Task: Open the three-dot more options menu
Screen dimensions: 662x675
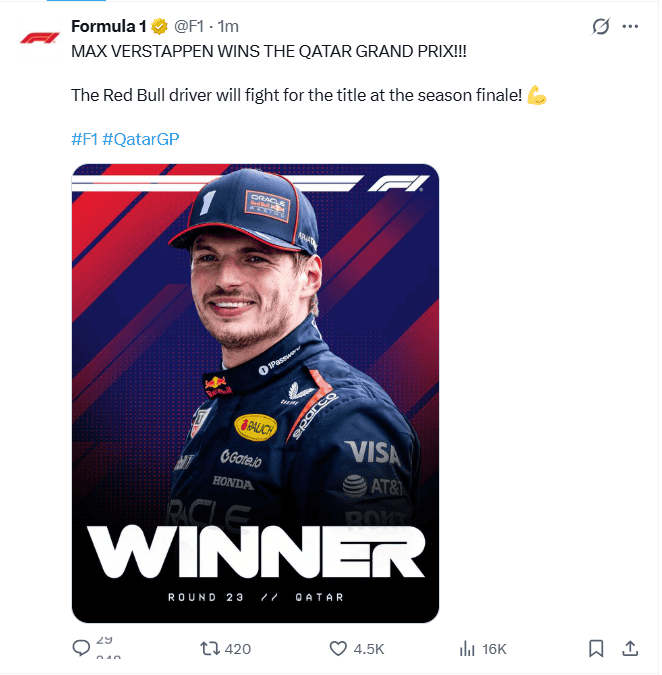Action: click(630, 27)
